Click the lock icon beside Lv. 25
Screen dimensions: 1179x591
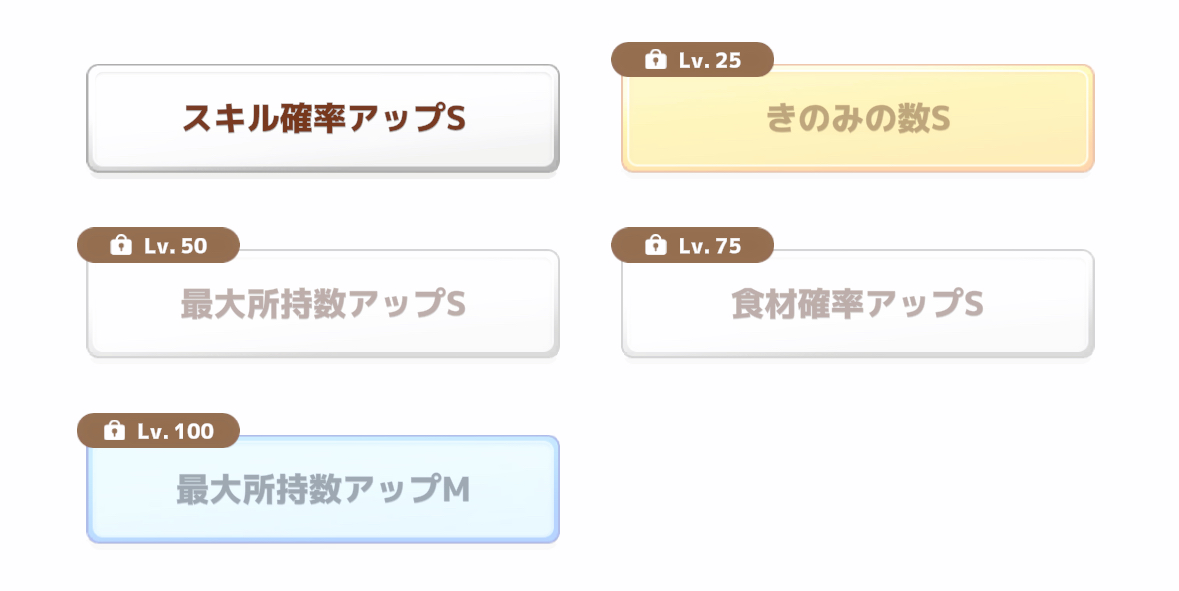[655, 60]
